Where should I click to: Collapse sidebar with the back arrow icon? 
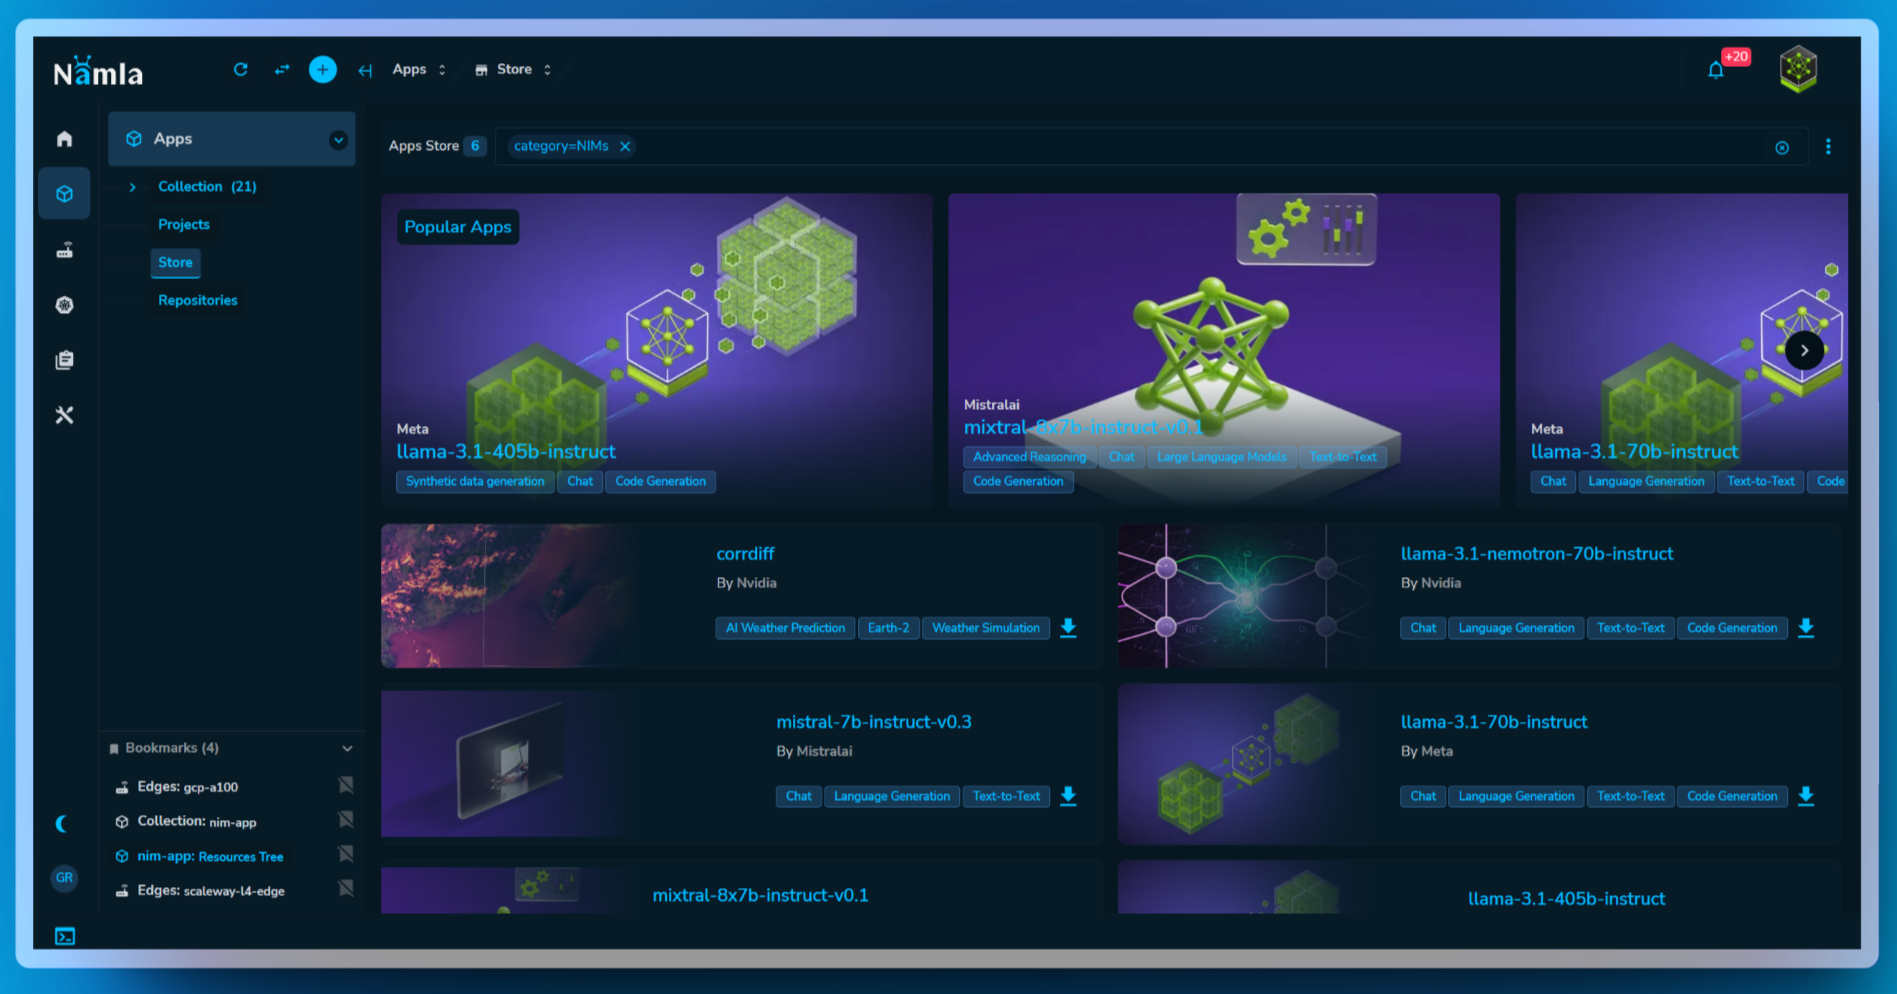[365, 70]
